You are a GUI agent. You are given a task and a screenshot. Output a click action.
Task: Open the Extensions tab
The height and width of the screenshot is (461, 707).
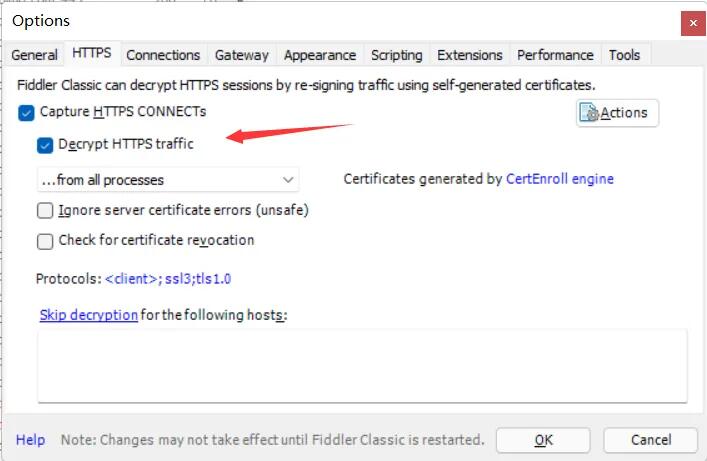[x=469, y=55]
